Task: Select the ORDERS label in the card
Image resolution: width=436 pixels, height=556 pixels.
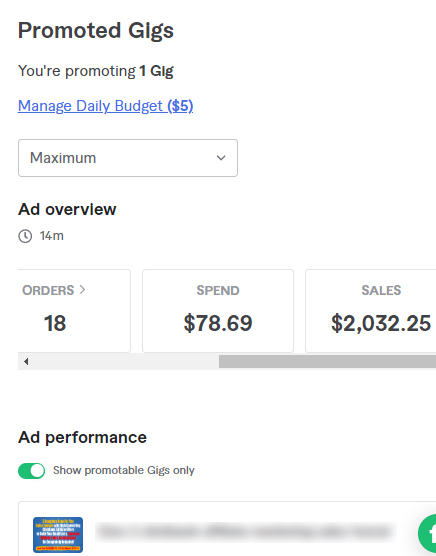Action: pos(48,290)
